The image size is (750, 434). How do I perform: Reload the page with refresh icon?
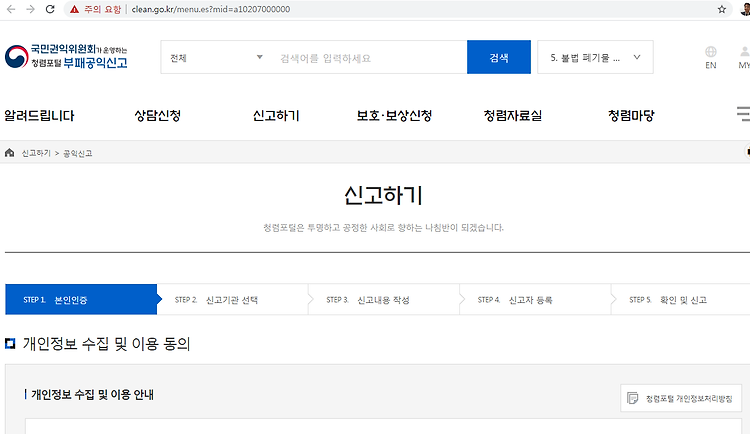[x=50, y=9]
